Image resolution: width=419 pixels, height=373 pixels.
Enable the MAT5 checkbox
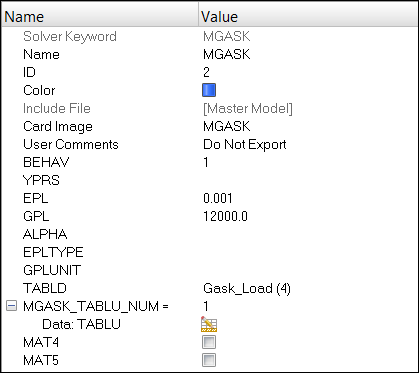point(209,360)
